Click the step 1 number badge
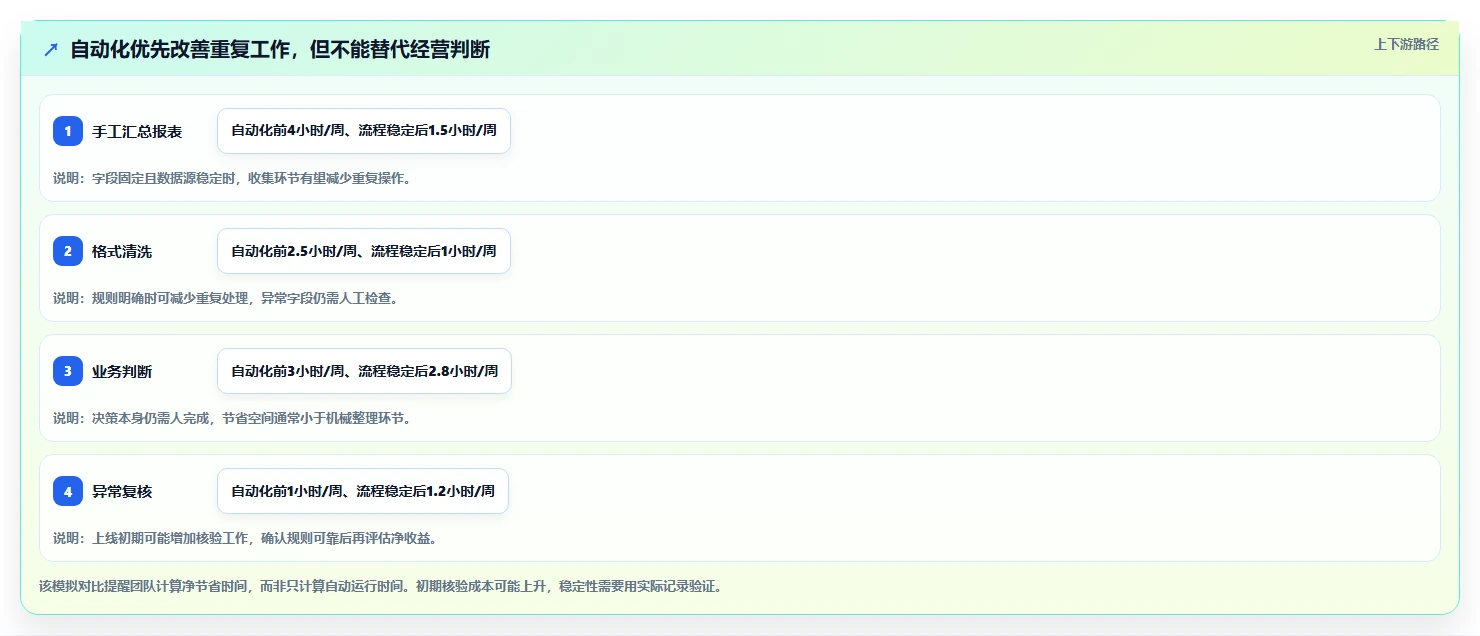1480x636 pixels. pos(68,131)
